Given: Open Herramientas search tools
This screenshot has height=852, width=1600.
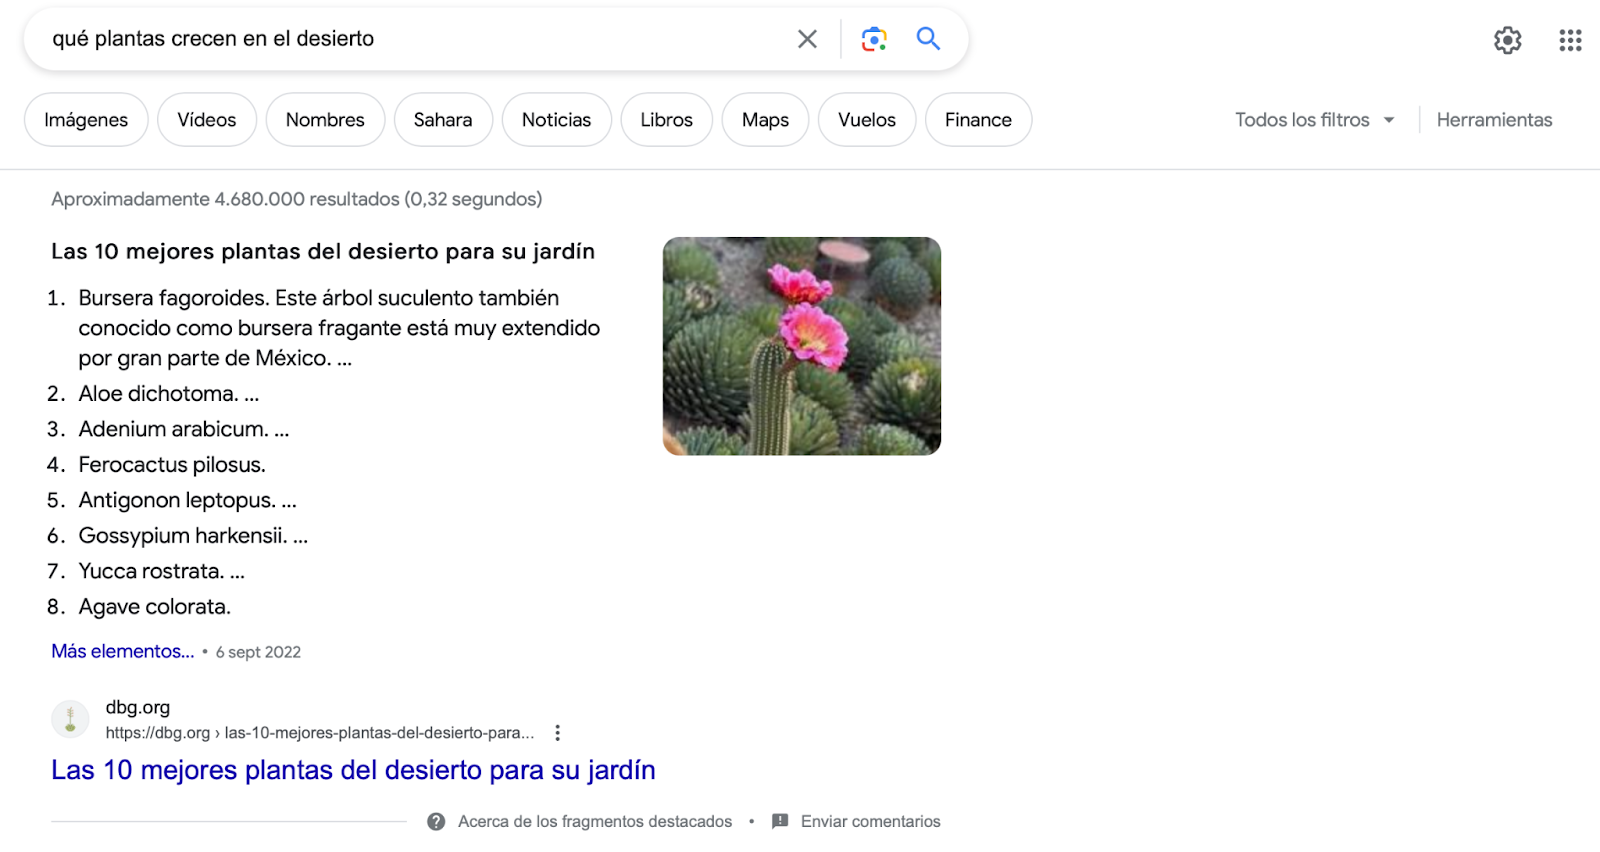Looking at the screenshot, I should 1494,120.
